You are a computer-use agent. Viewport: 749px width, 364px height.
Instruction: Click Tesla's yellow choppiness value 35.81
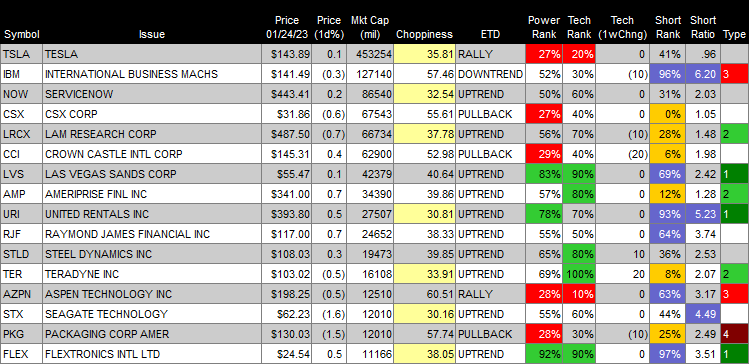[424, 54]
